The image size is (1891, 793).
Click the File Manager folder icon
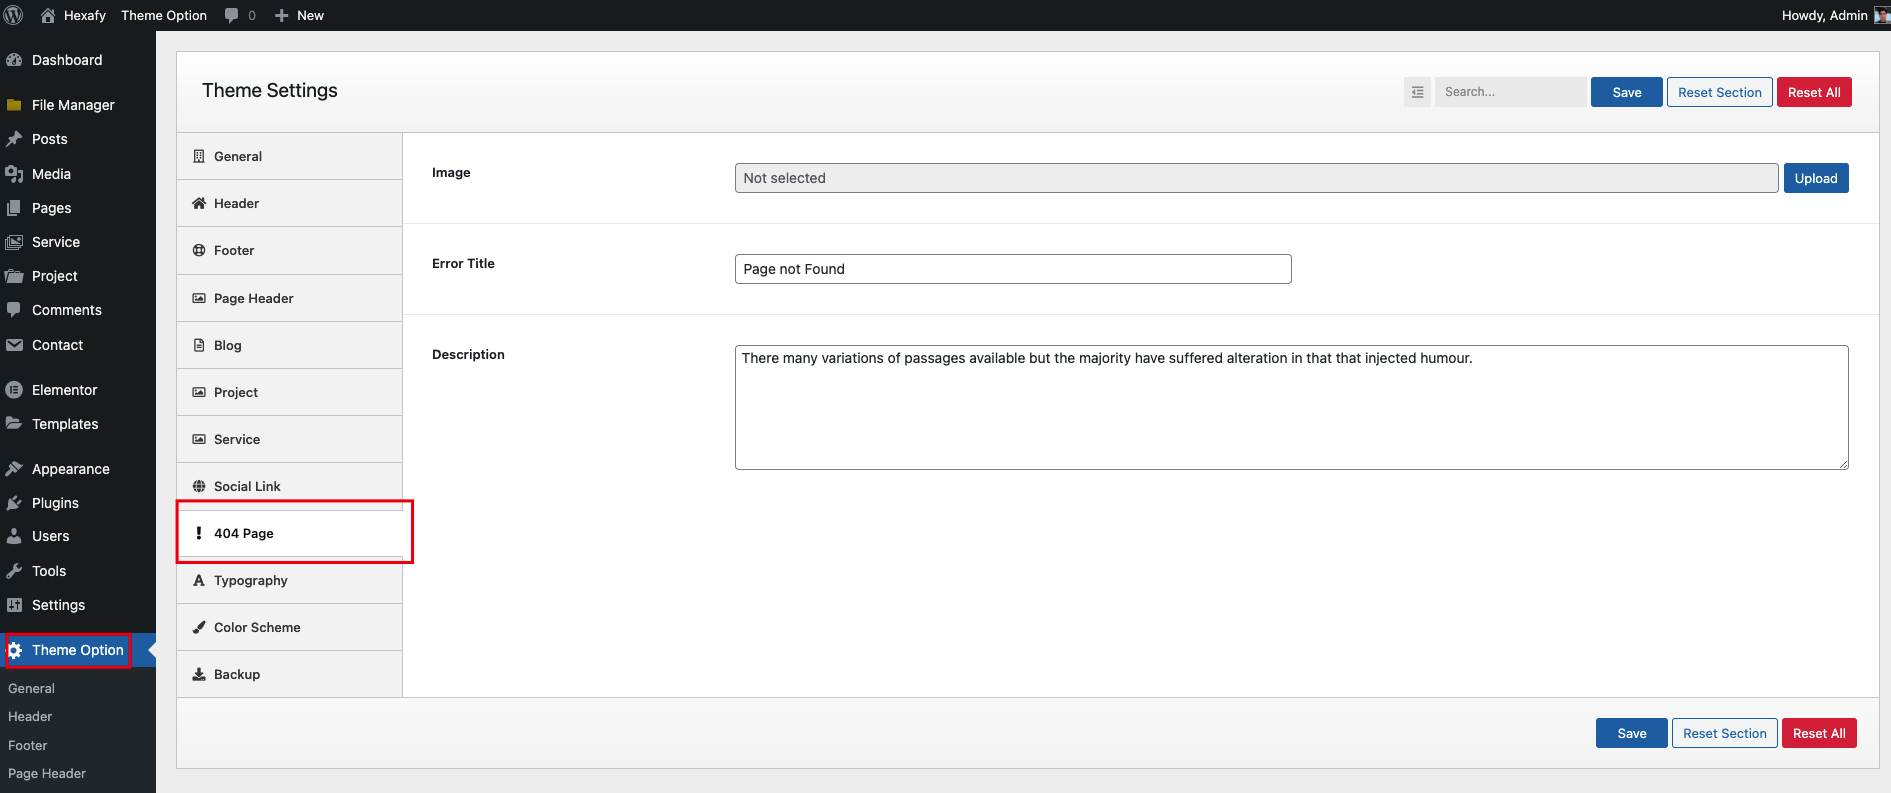14,105
